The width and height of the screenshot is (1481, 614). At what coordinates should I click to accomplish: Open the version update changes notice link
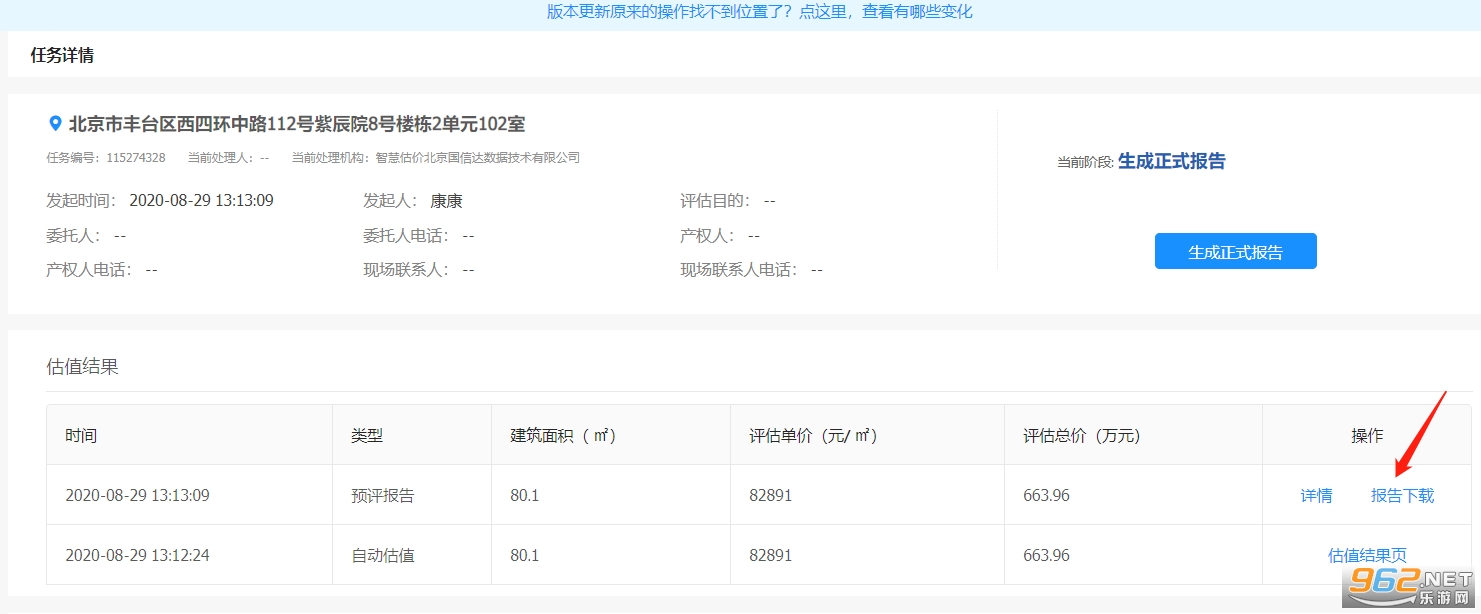point(759,12)
